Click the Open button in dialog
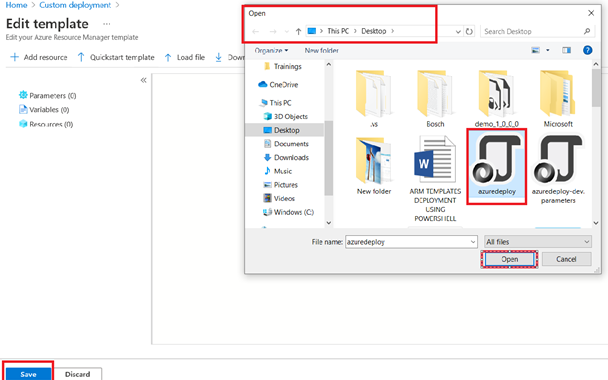This screenshot has height=380, width=608. pos(509,259)
